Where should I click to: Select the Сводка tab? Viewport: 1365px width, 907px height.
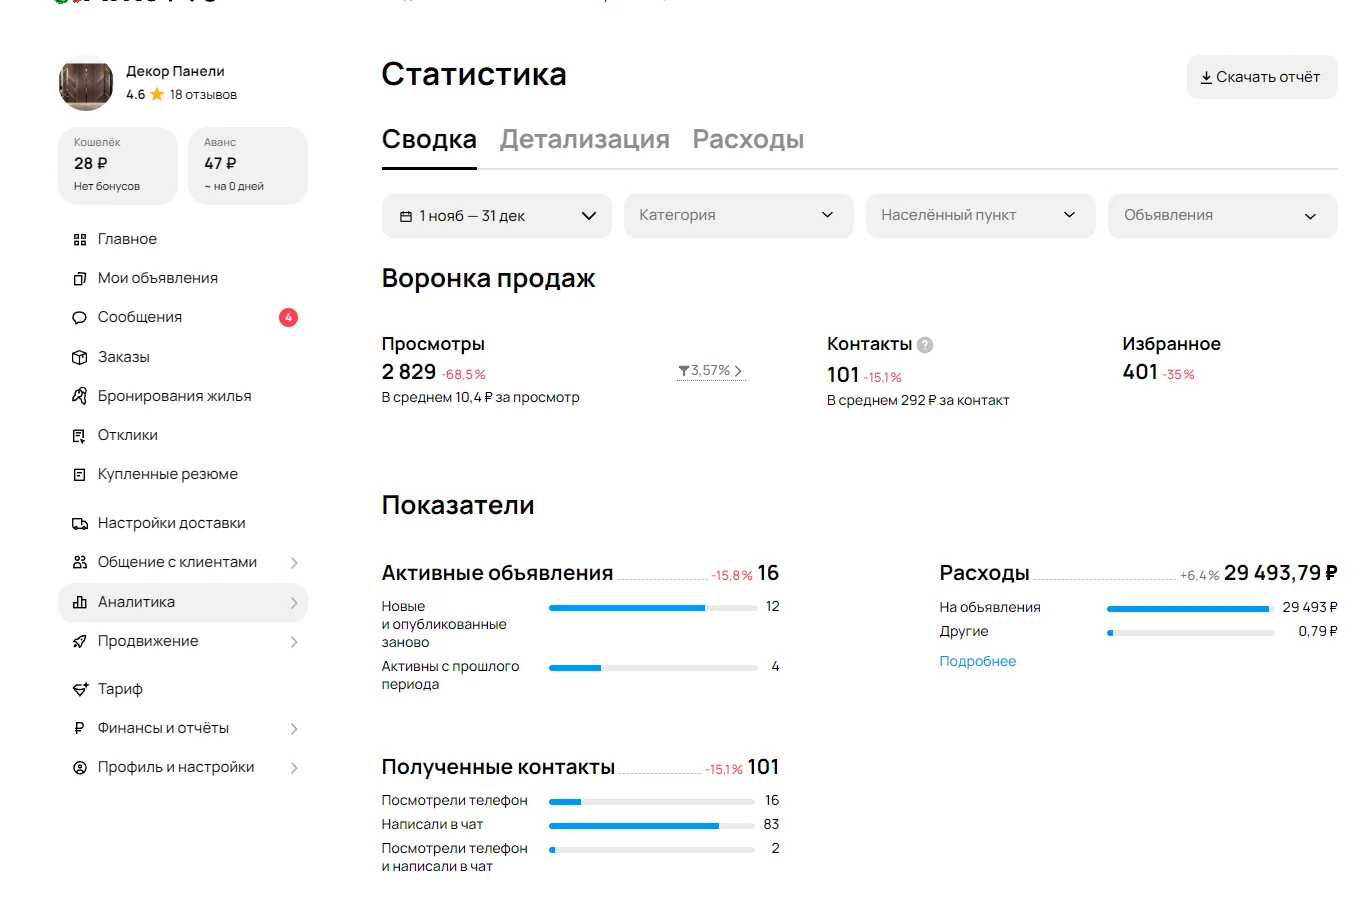coord(429,139)
